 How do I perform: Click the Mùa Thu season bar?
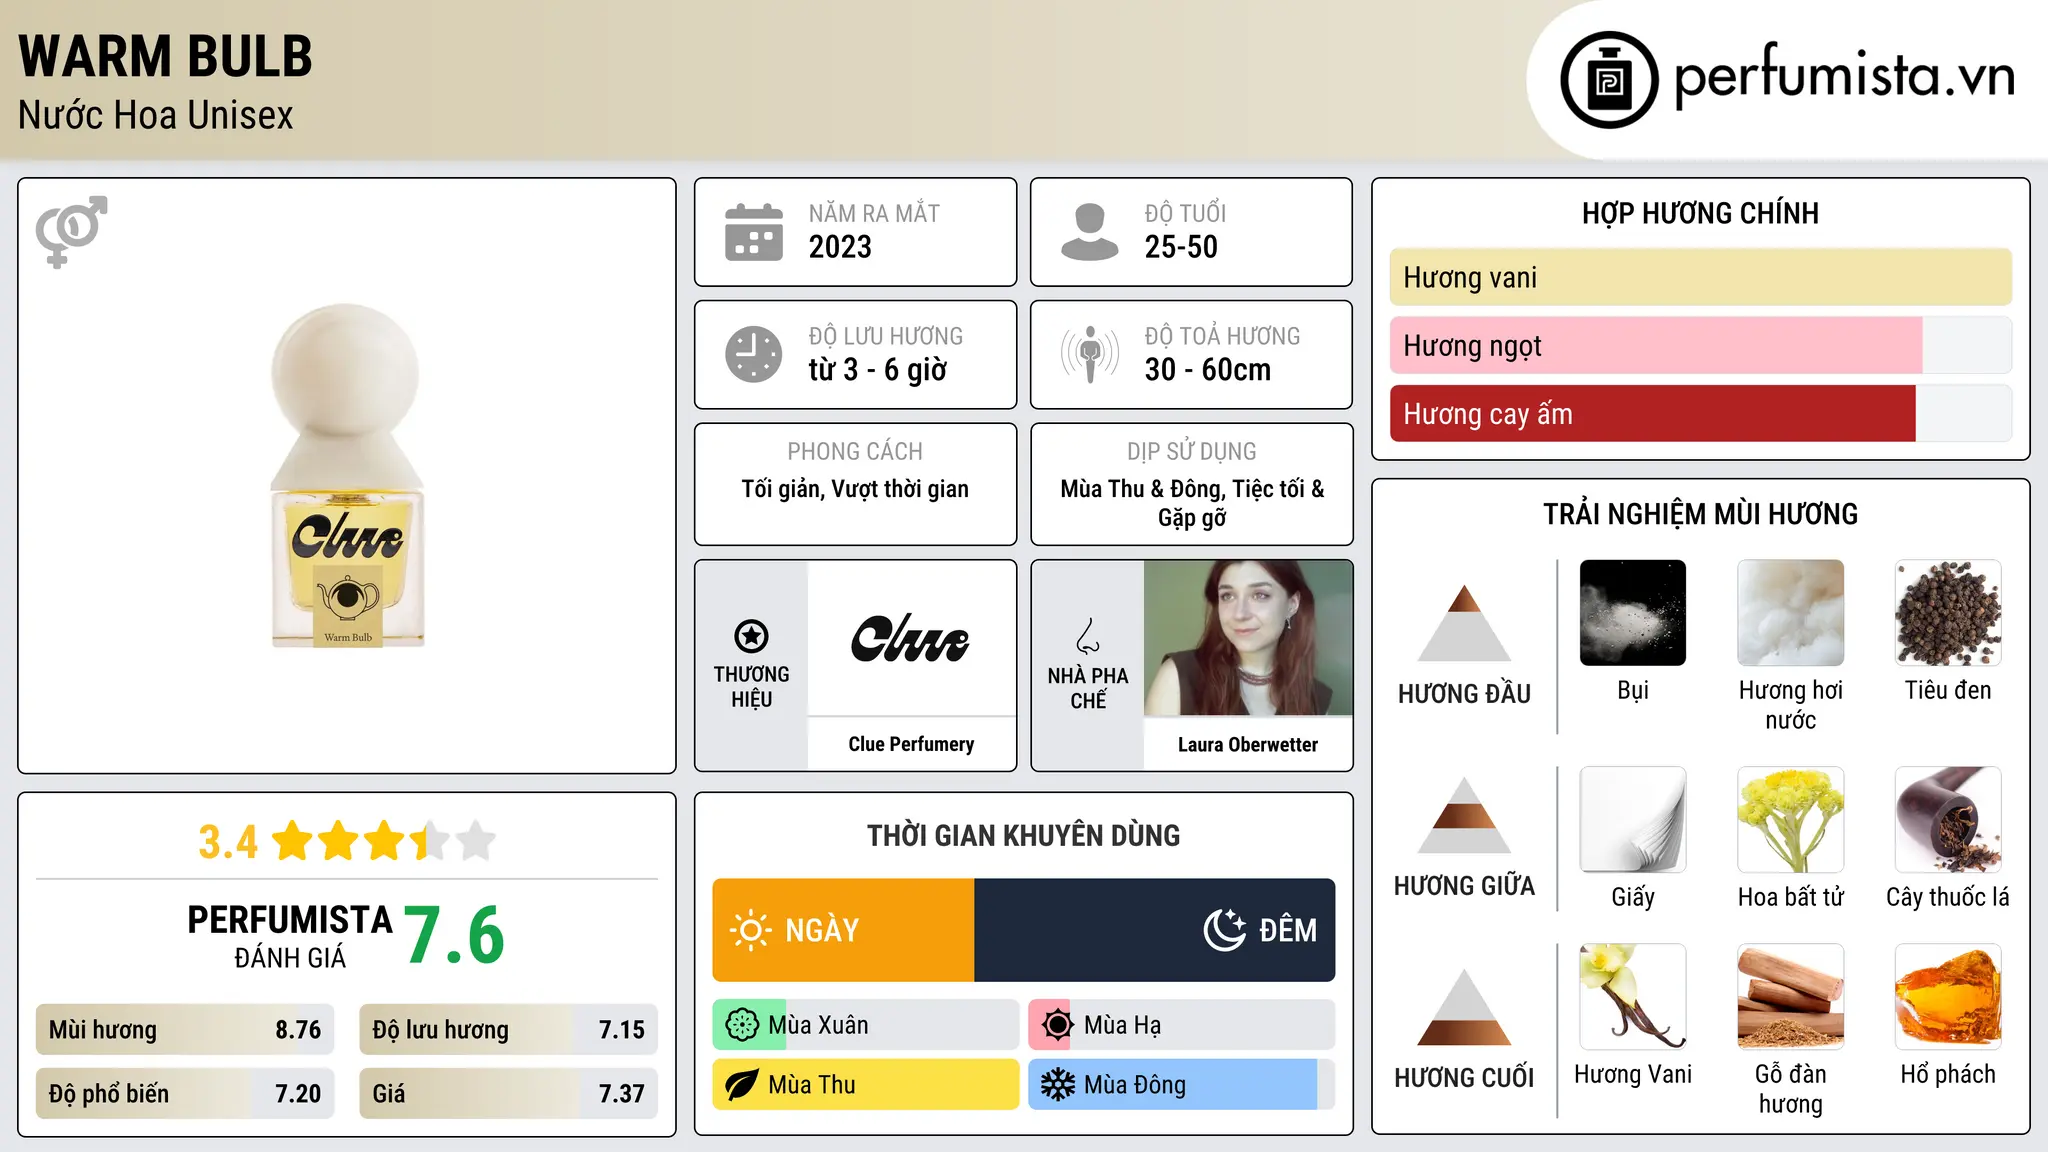[x=866, y=1085]
